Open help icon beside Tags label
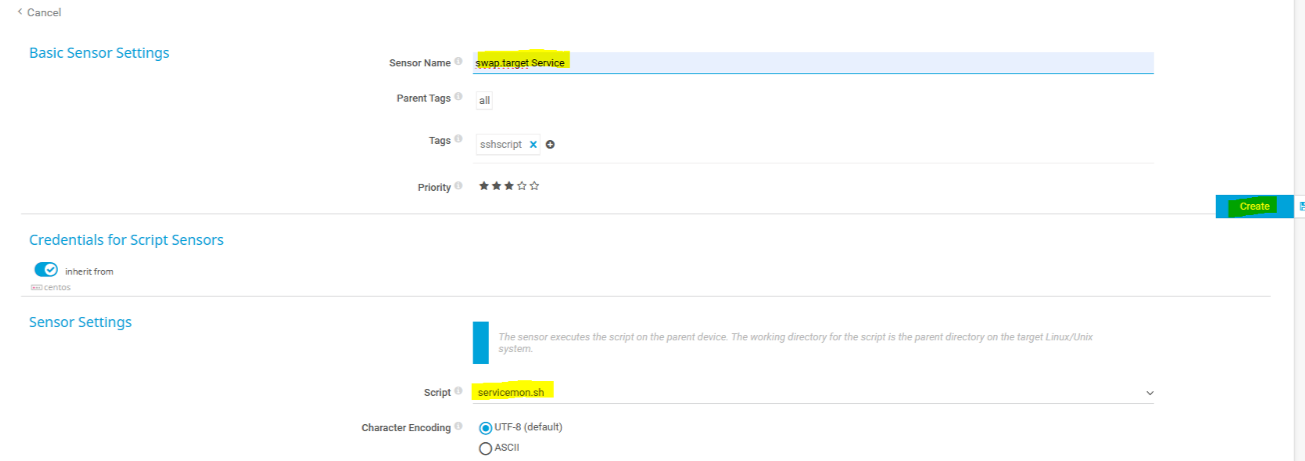Viewport: 1305px width, 461px height. (458, 140)
